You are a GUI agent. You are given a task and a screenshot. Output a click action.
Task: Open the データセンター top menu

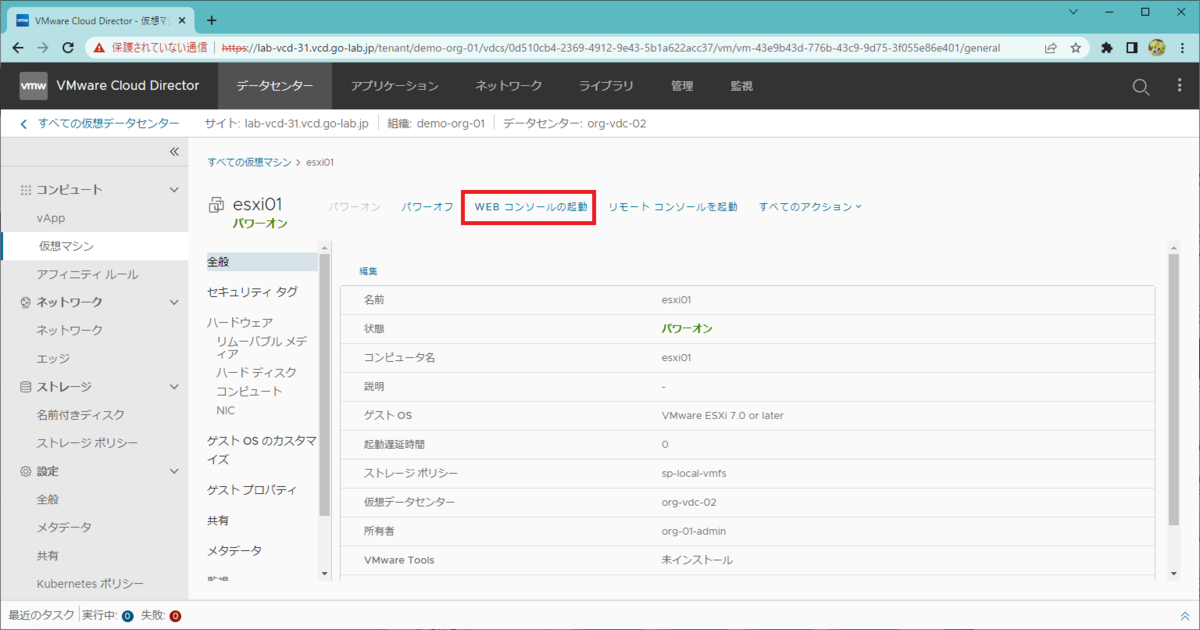point(275,86)
